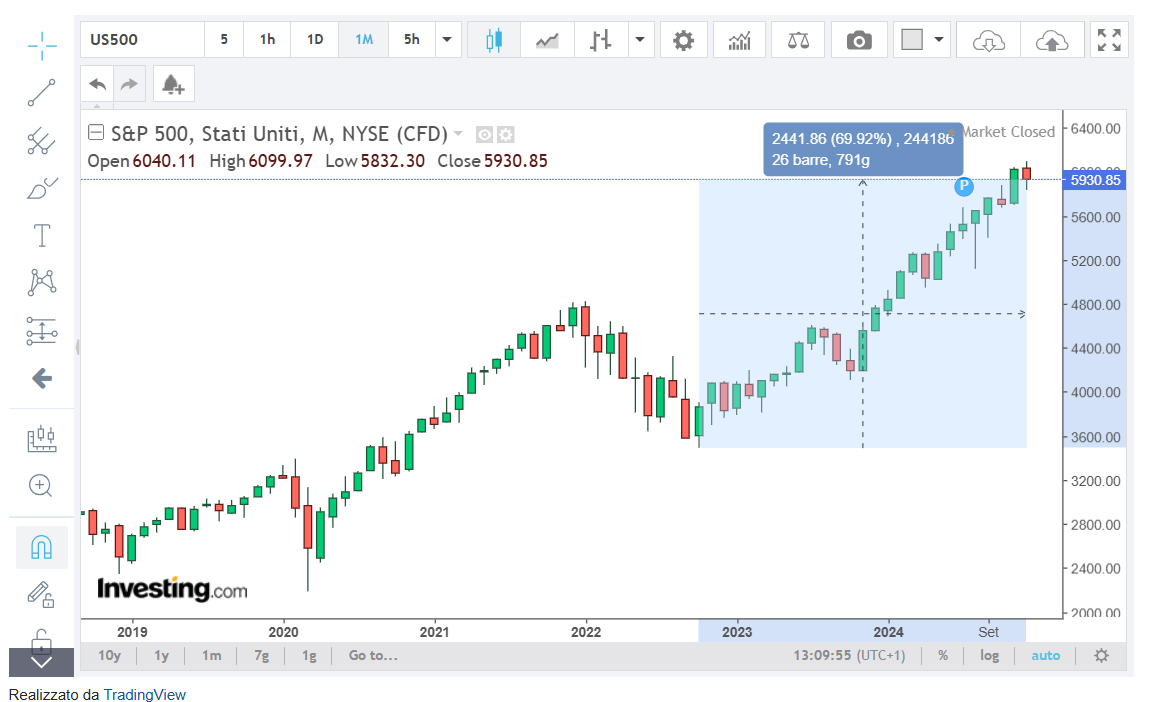The image size is (1152, 702).
Task: Open the bar style dropdown arrow
Action: pos(640,40)
